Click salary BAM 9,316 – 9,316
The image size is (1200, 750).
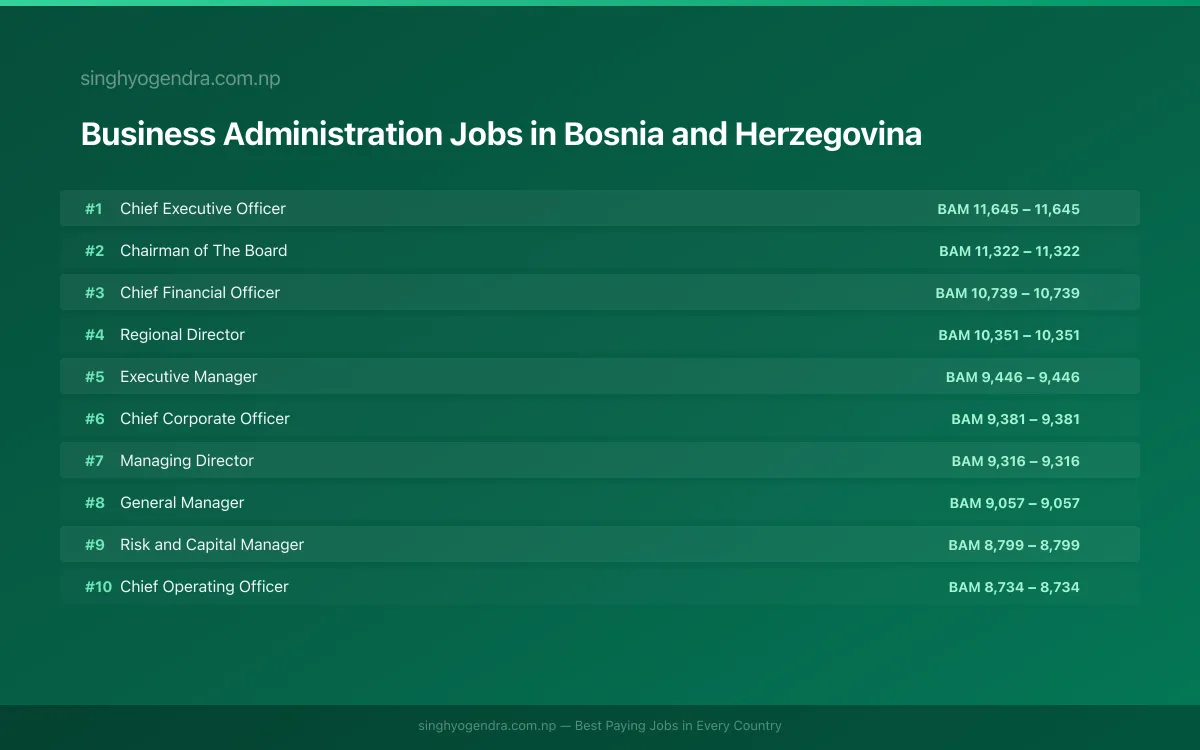1016,461
